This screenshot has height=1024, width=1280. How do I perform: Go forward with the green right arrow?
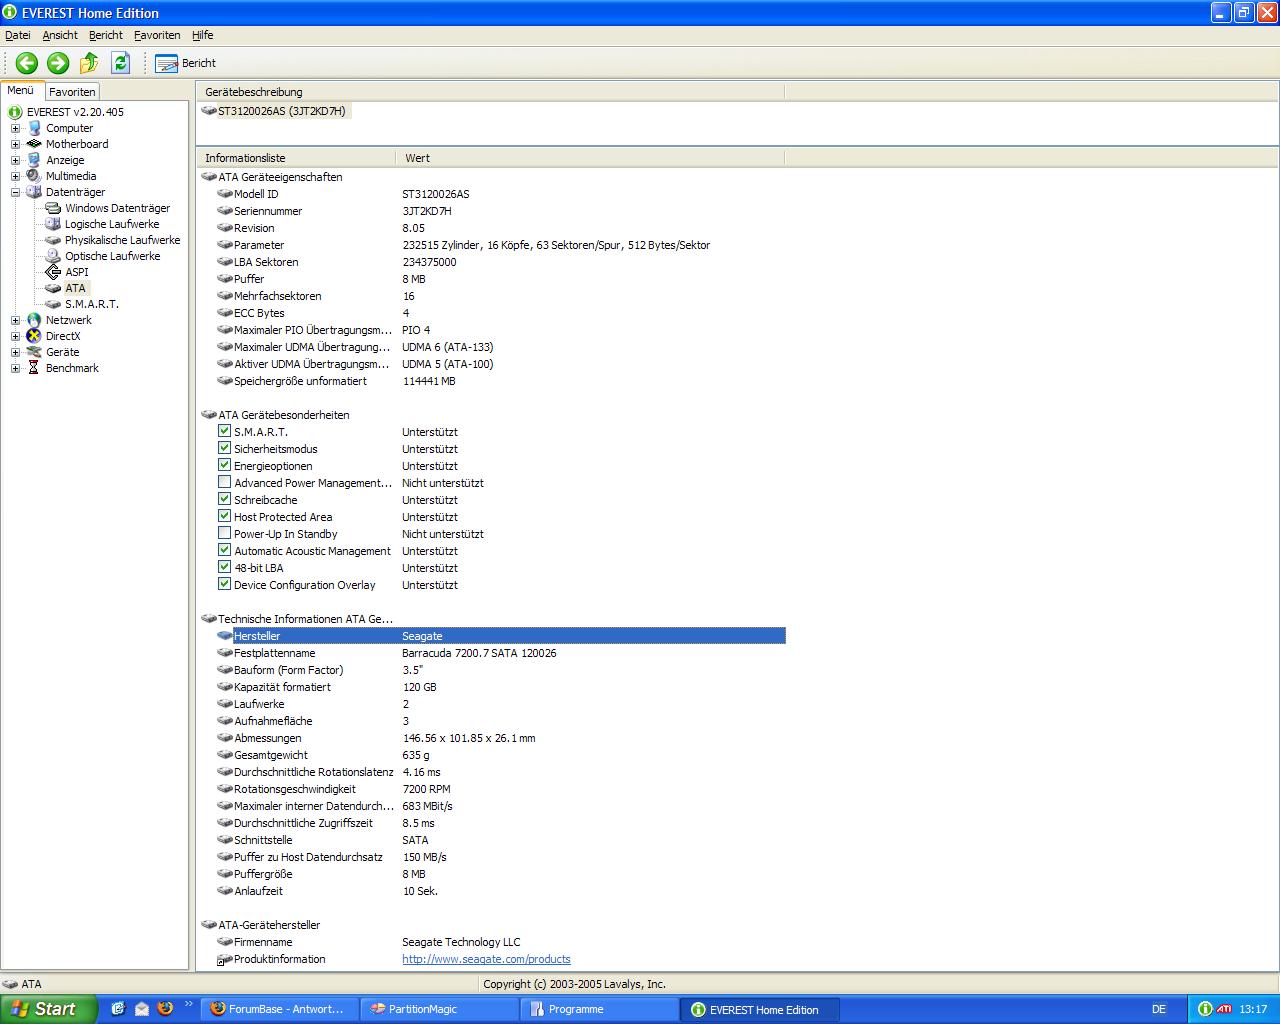(58, 63)
